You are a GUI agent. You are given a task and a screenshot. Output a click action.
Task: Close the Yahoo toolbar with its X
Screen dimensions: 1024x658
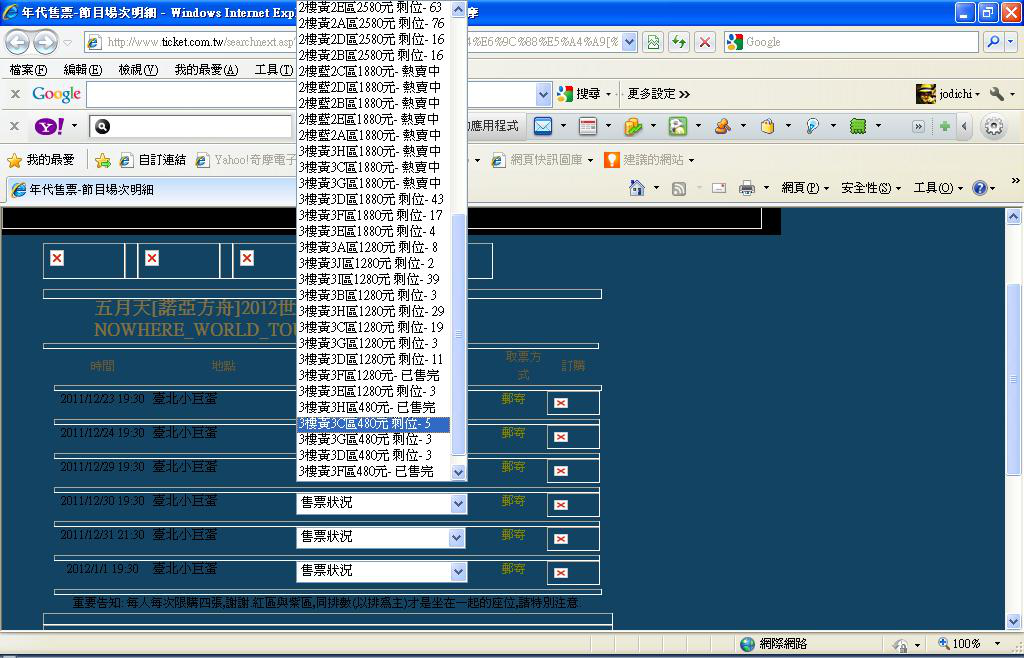point(16,126)
